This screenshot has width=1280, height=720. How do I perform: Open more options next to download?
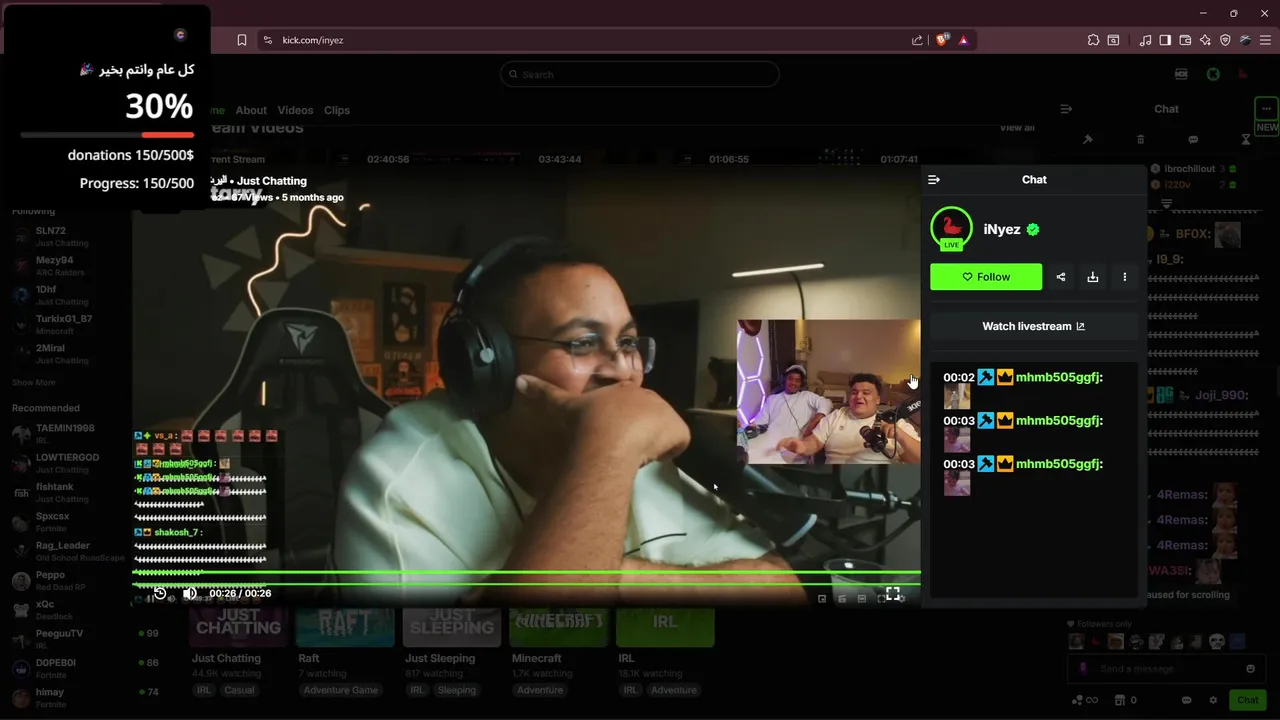pyautogui.click(x=1125, y=277)
